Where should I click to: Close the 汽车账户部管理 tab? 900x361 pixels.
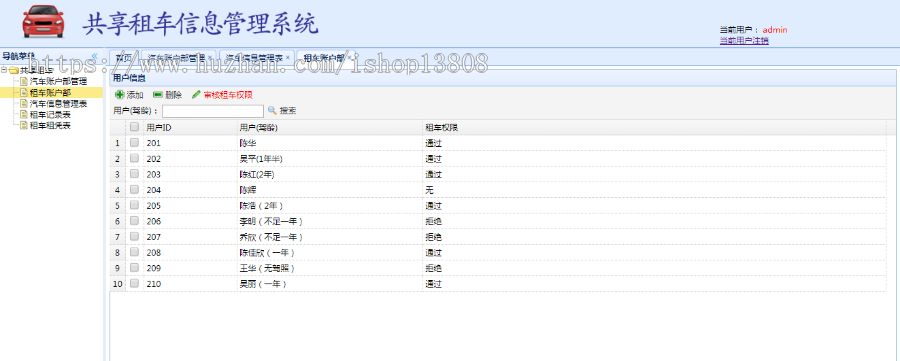[x=210, y=58]
